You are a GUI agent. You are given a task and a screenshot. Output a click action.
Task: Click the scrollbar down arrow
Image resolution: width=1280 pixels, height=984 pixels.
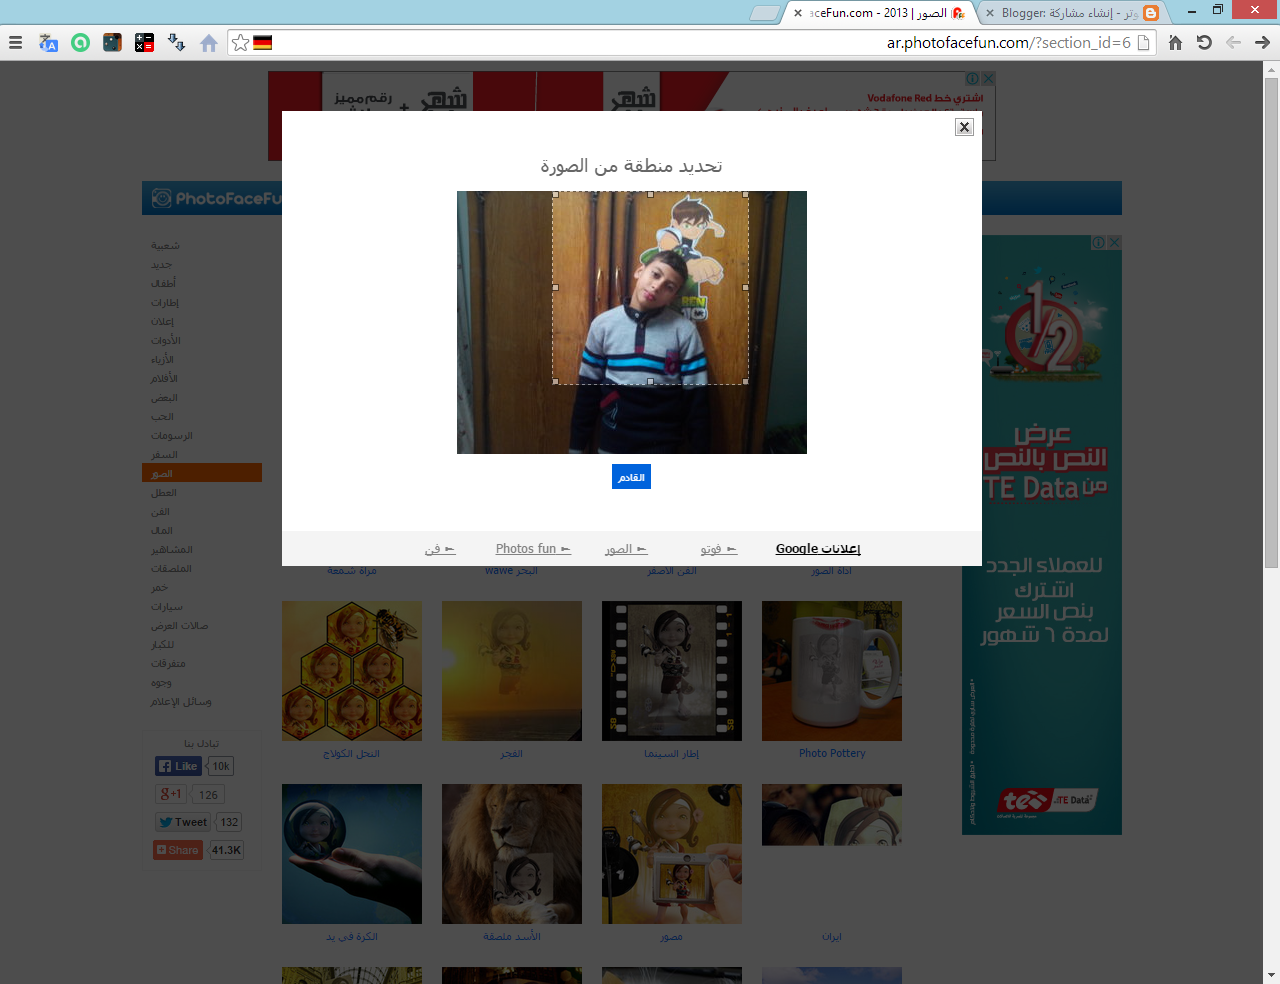point(1271,975)
